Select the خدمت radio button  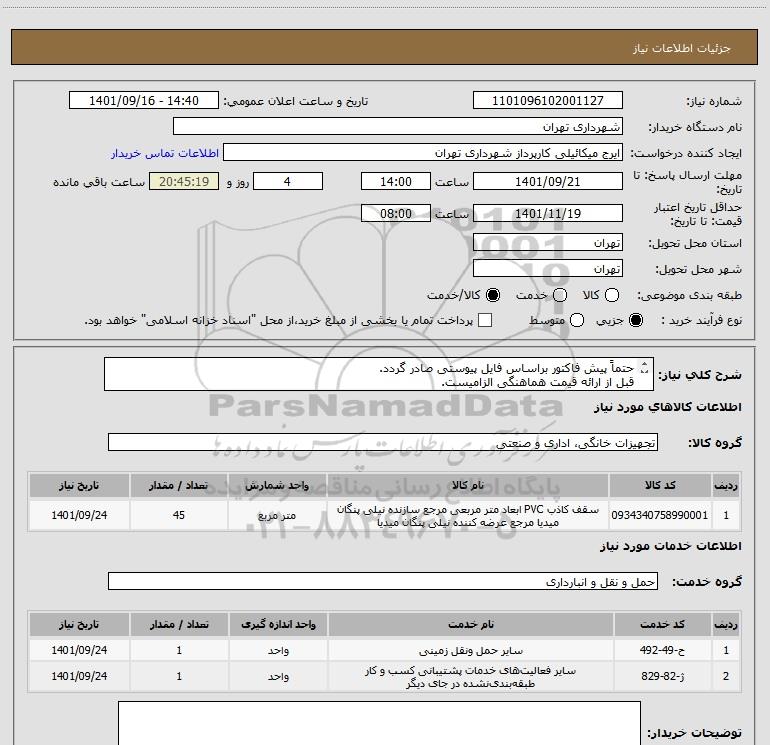click(x=560, y=295)
